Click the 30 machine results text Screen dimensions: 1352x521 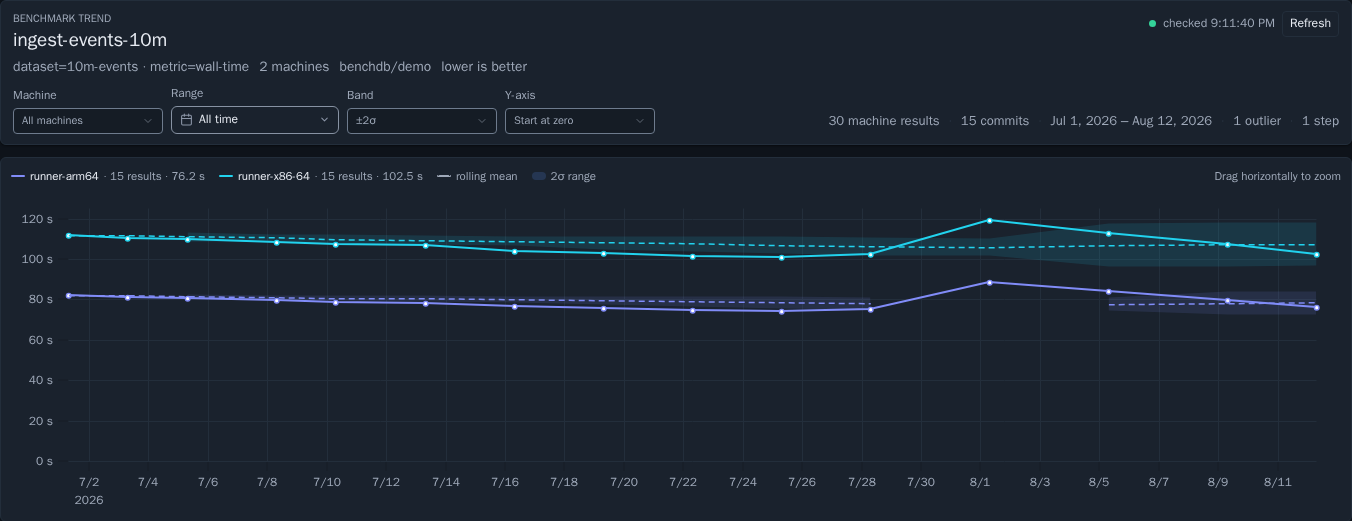pyautogui.click(x=884, y=120)
